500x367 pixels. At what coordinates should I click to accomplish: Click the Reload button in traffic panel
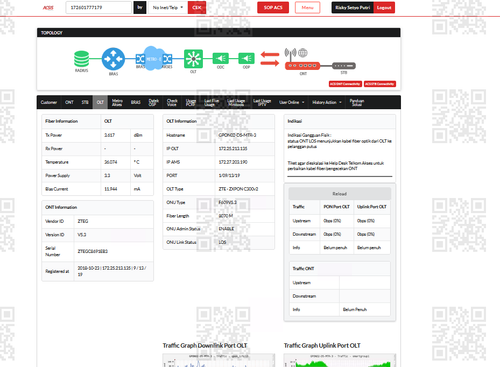339,194
